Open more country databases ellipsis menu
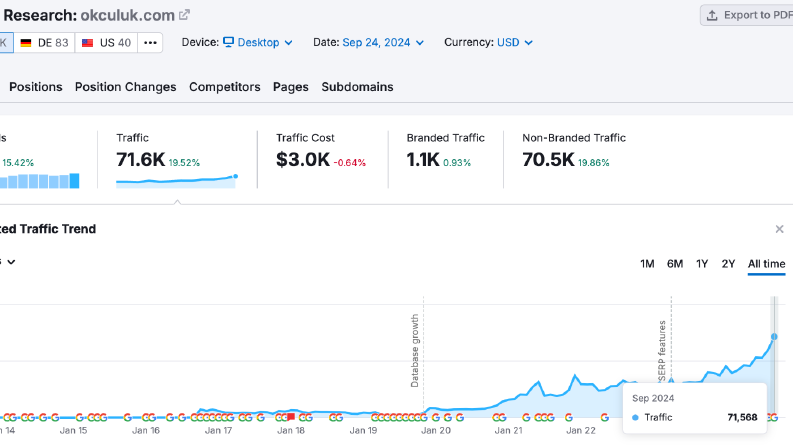 (x=150, y=42)
